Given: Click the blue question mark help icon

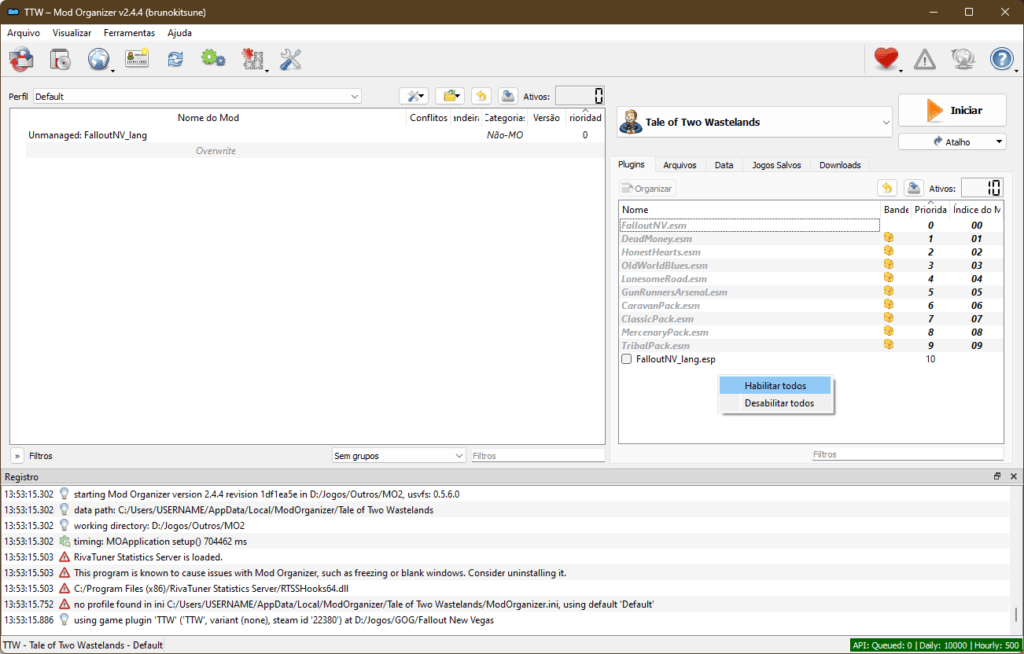Looking at the screenshot, I should [x=1001, y=60].
